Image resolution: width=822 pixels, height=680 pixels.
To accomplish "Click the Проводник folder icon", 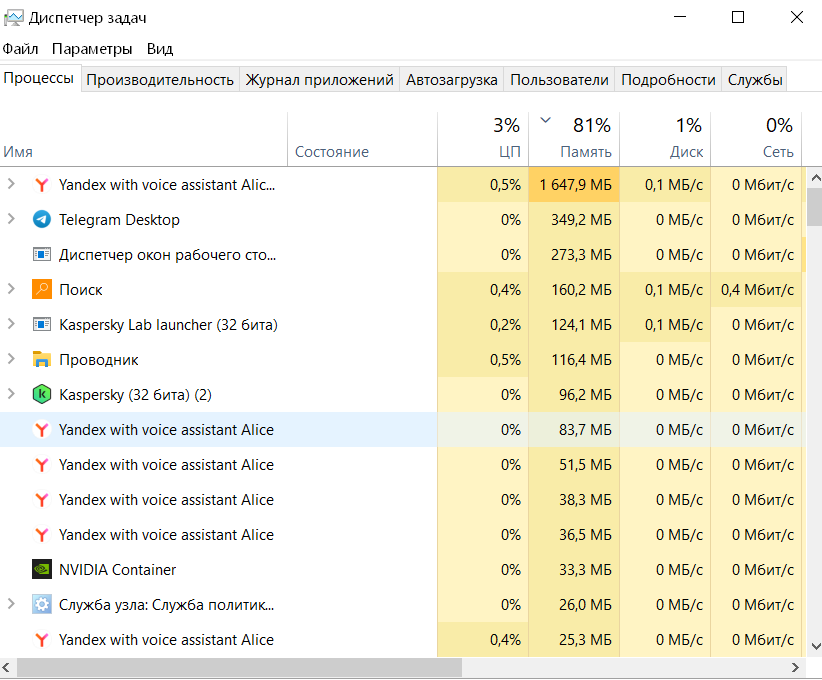I will coord(42,360).
